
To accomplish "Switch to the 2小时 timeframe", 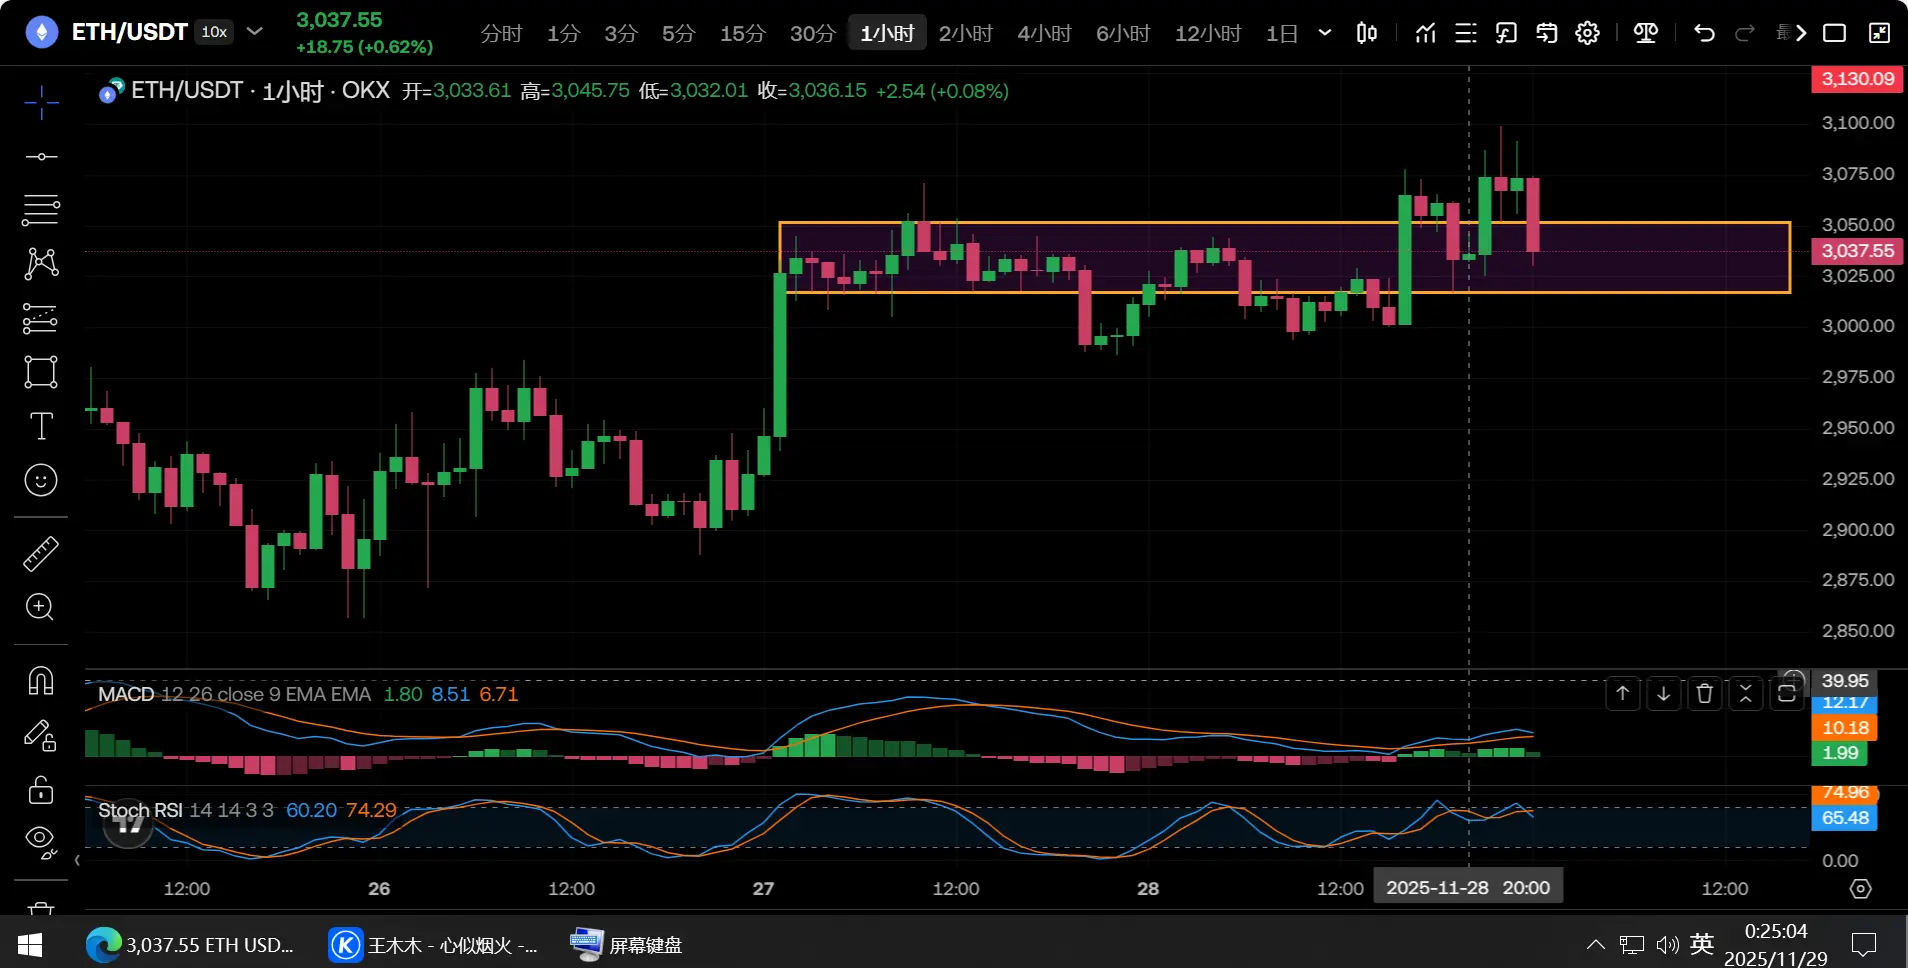I will (966, 34).
